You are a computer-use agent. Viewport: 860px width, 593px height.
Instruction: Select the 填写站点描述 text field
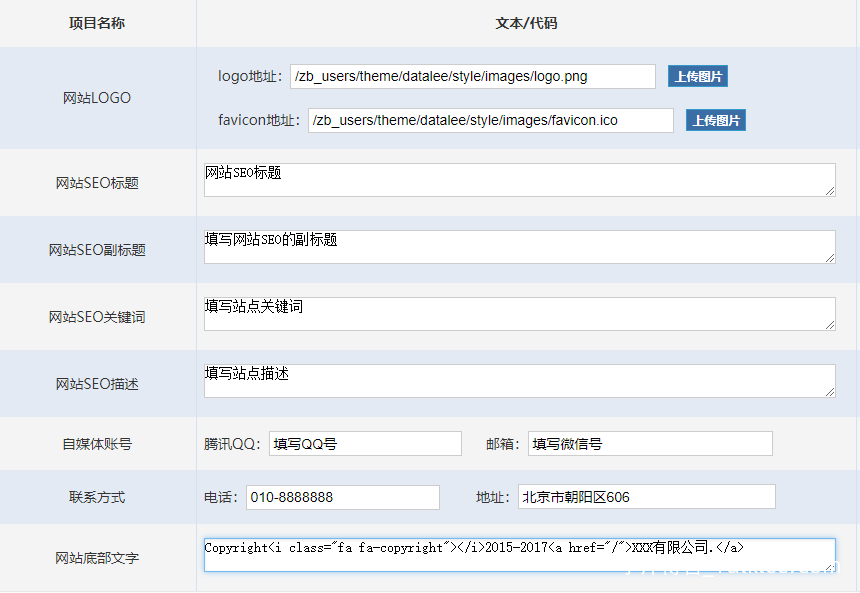click(x=519, y=381)
